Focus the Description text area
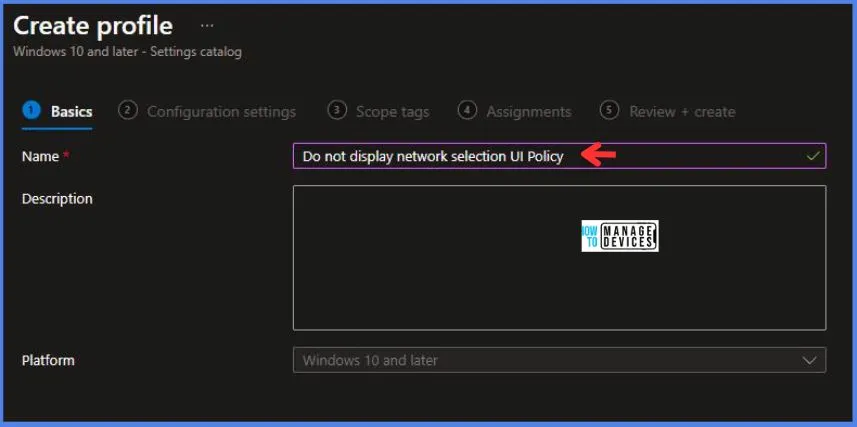The image size is (857, 427). [559, 258]
